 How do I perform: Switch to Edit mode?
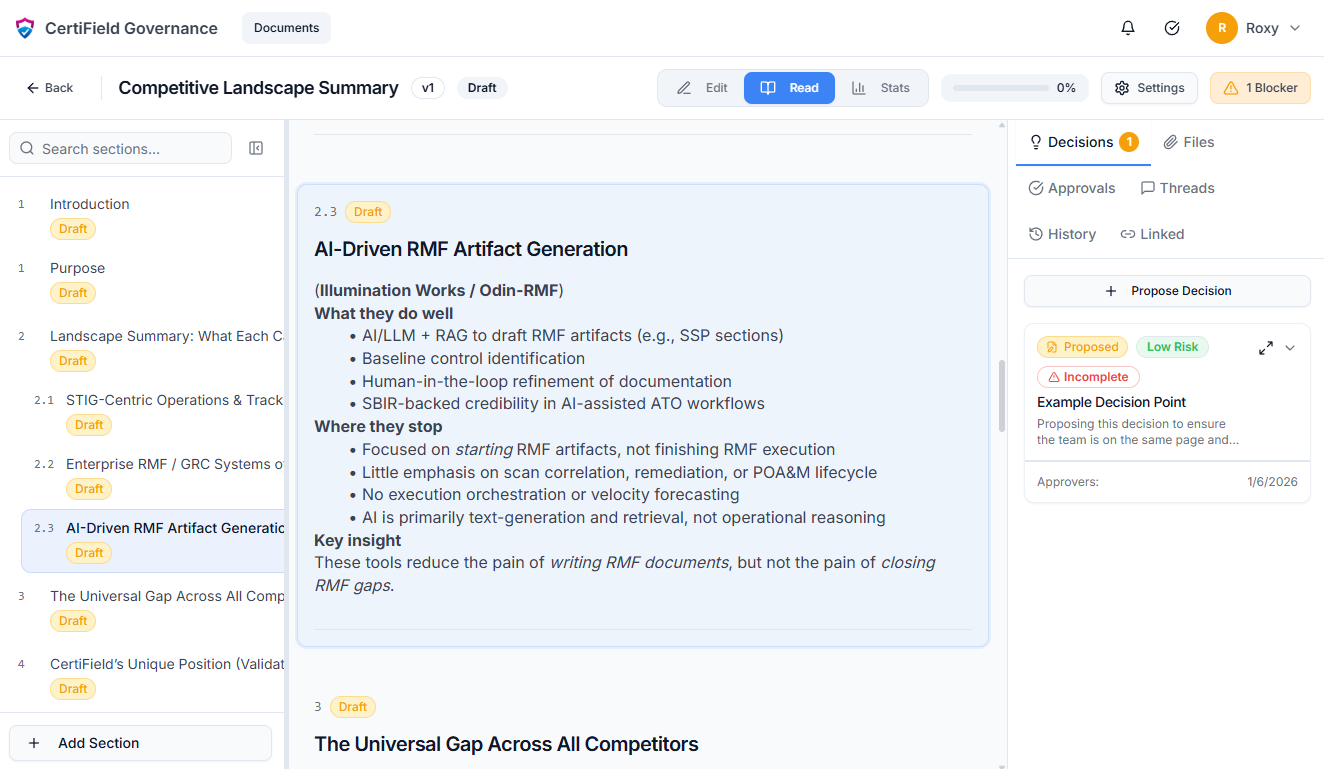703,88
